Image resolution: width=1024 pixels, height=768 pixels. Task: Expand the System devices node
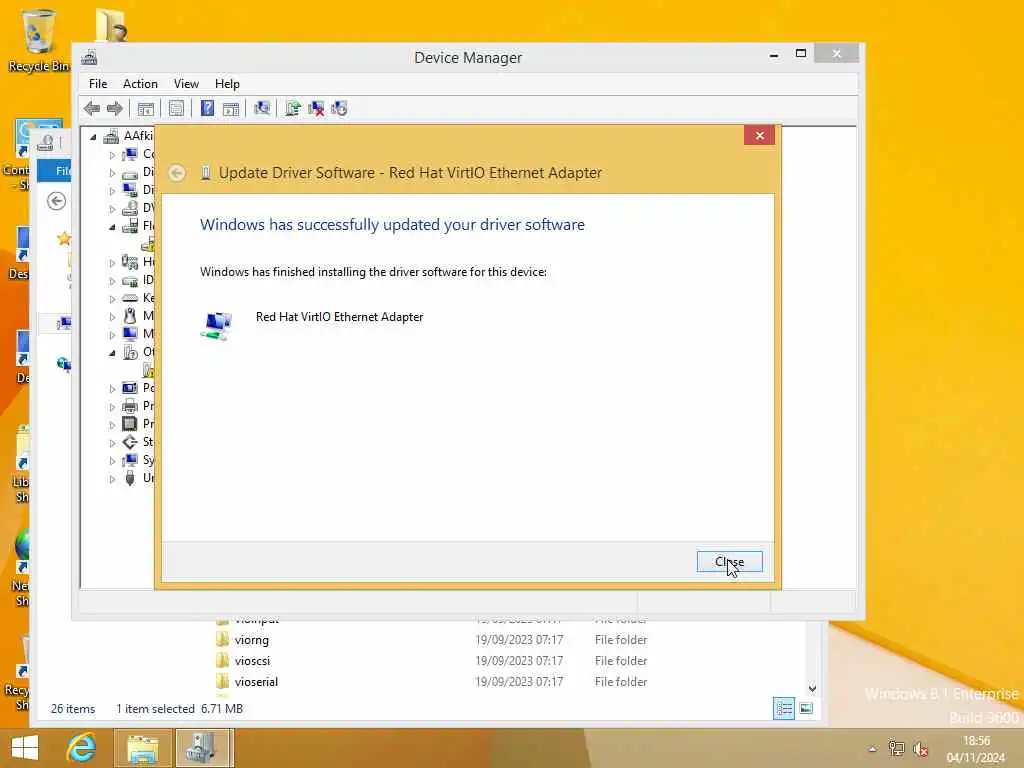tap(112, 460)
